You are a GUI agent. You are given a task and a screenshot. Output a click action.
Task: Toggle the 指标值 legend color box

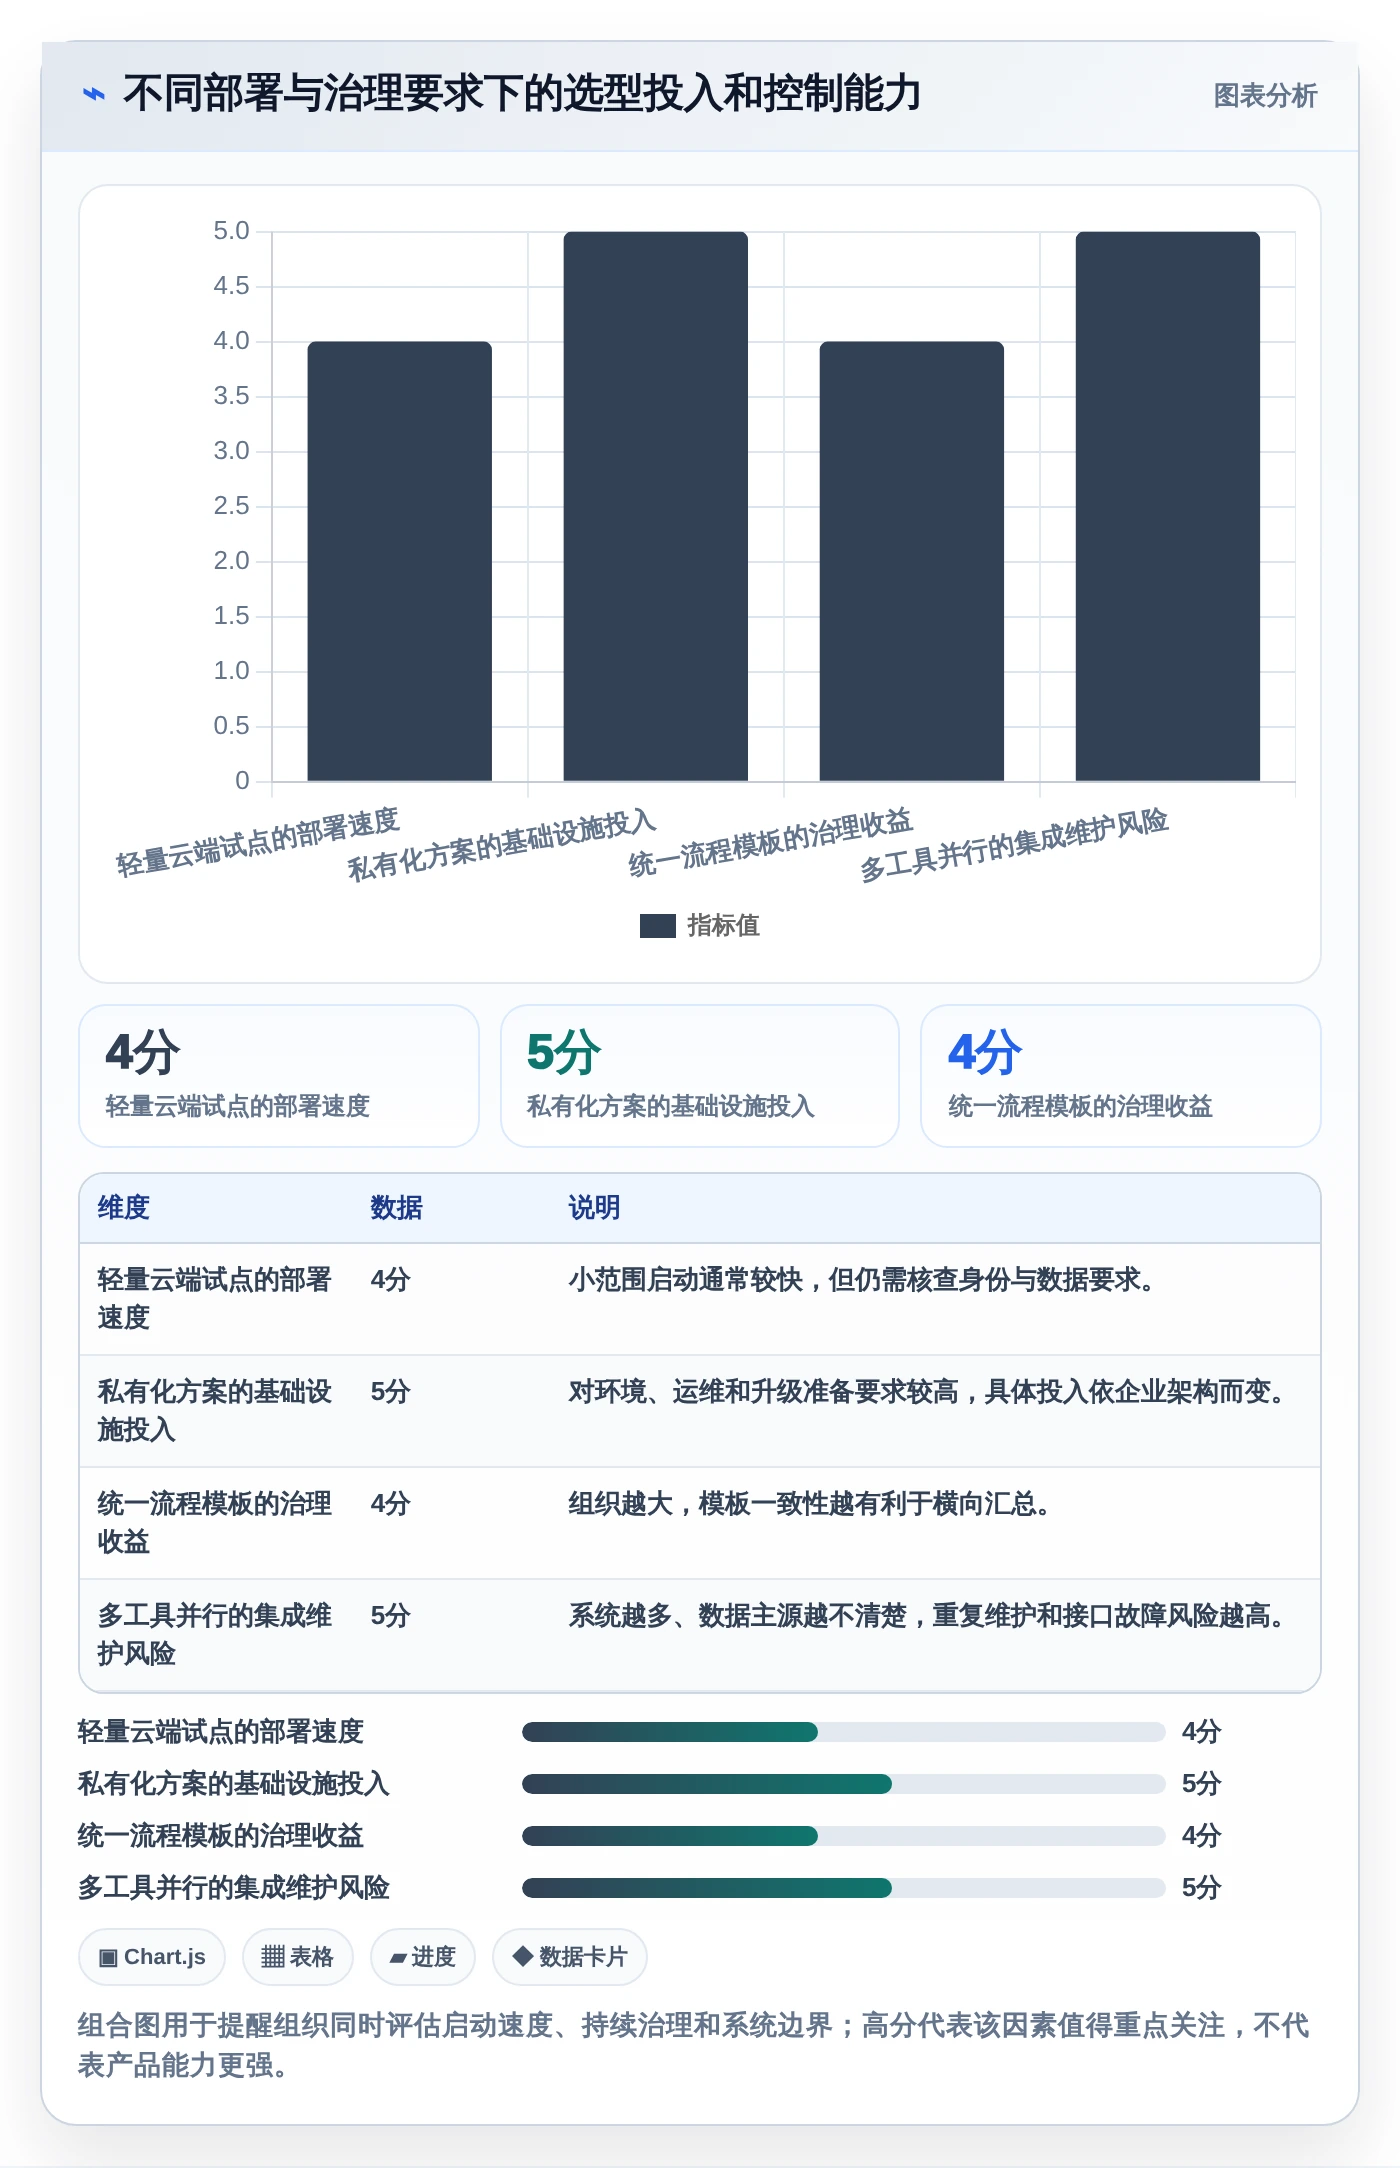[x=658, y=926]
